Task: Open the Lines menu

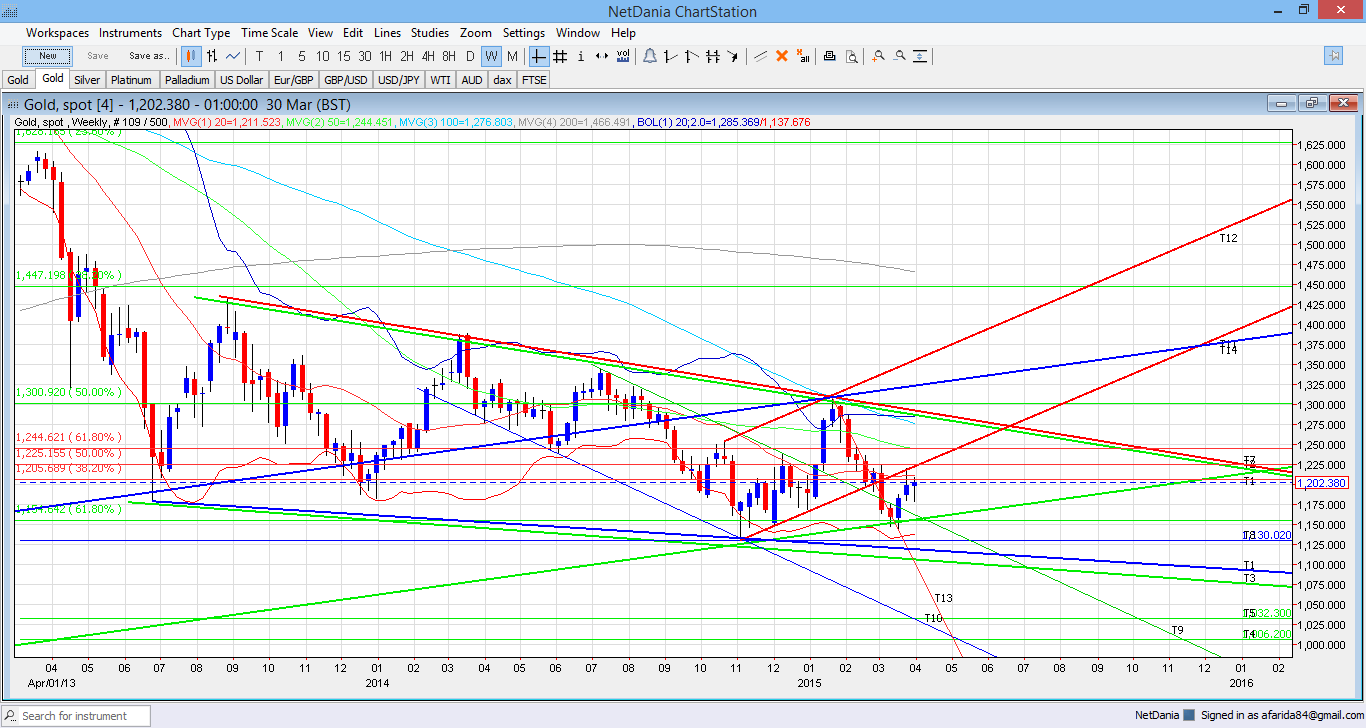Action: [x=389, y=33]
